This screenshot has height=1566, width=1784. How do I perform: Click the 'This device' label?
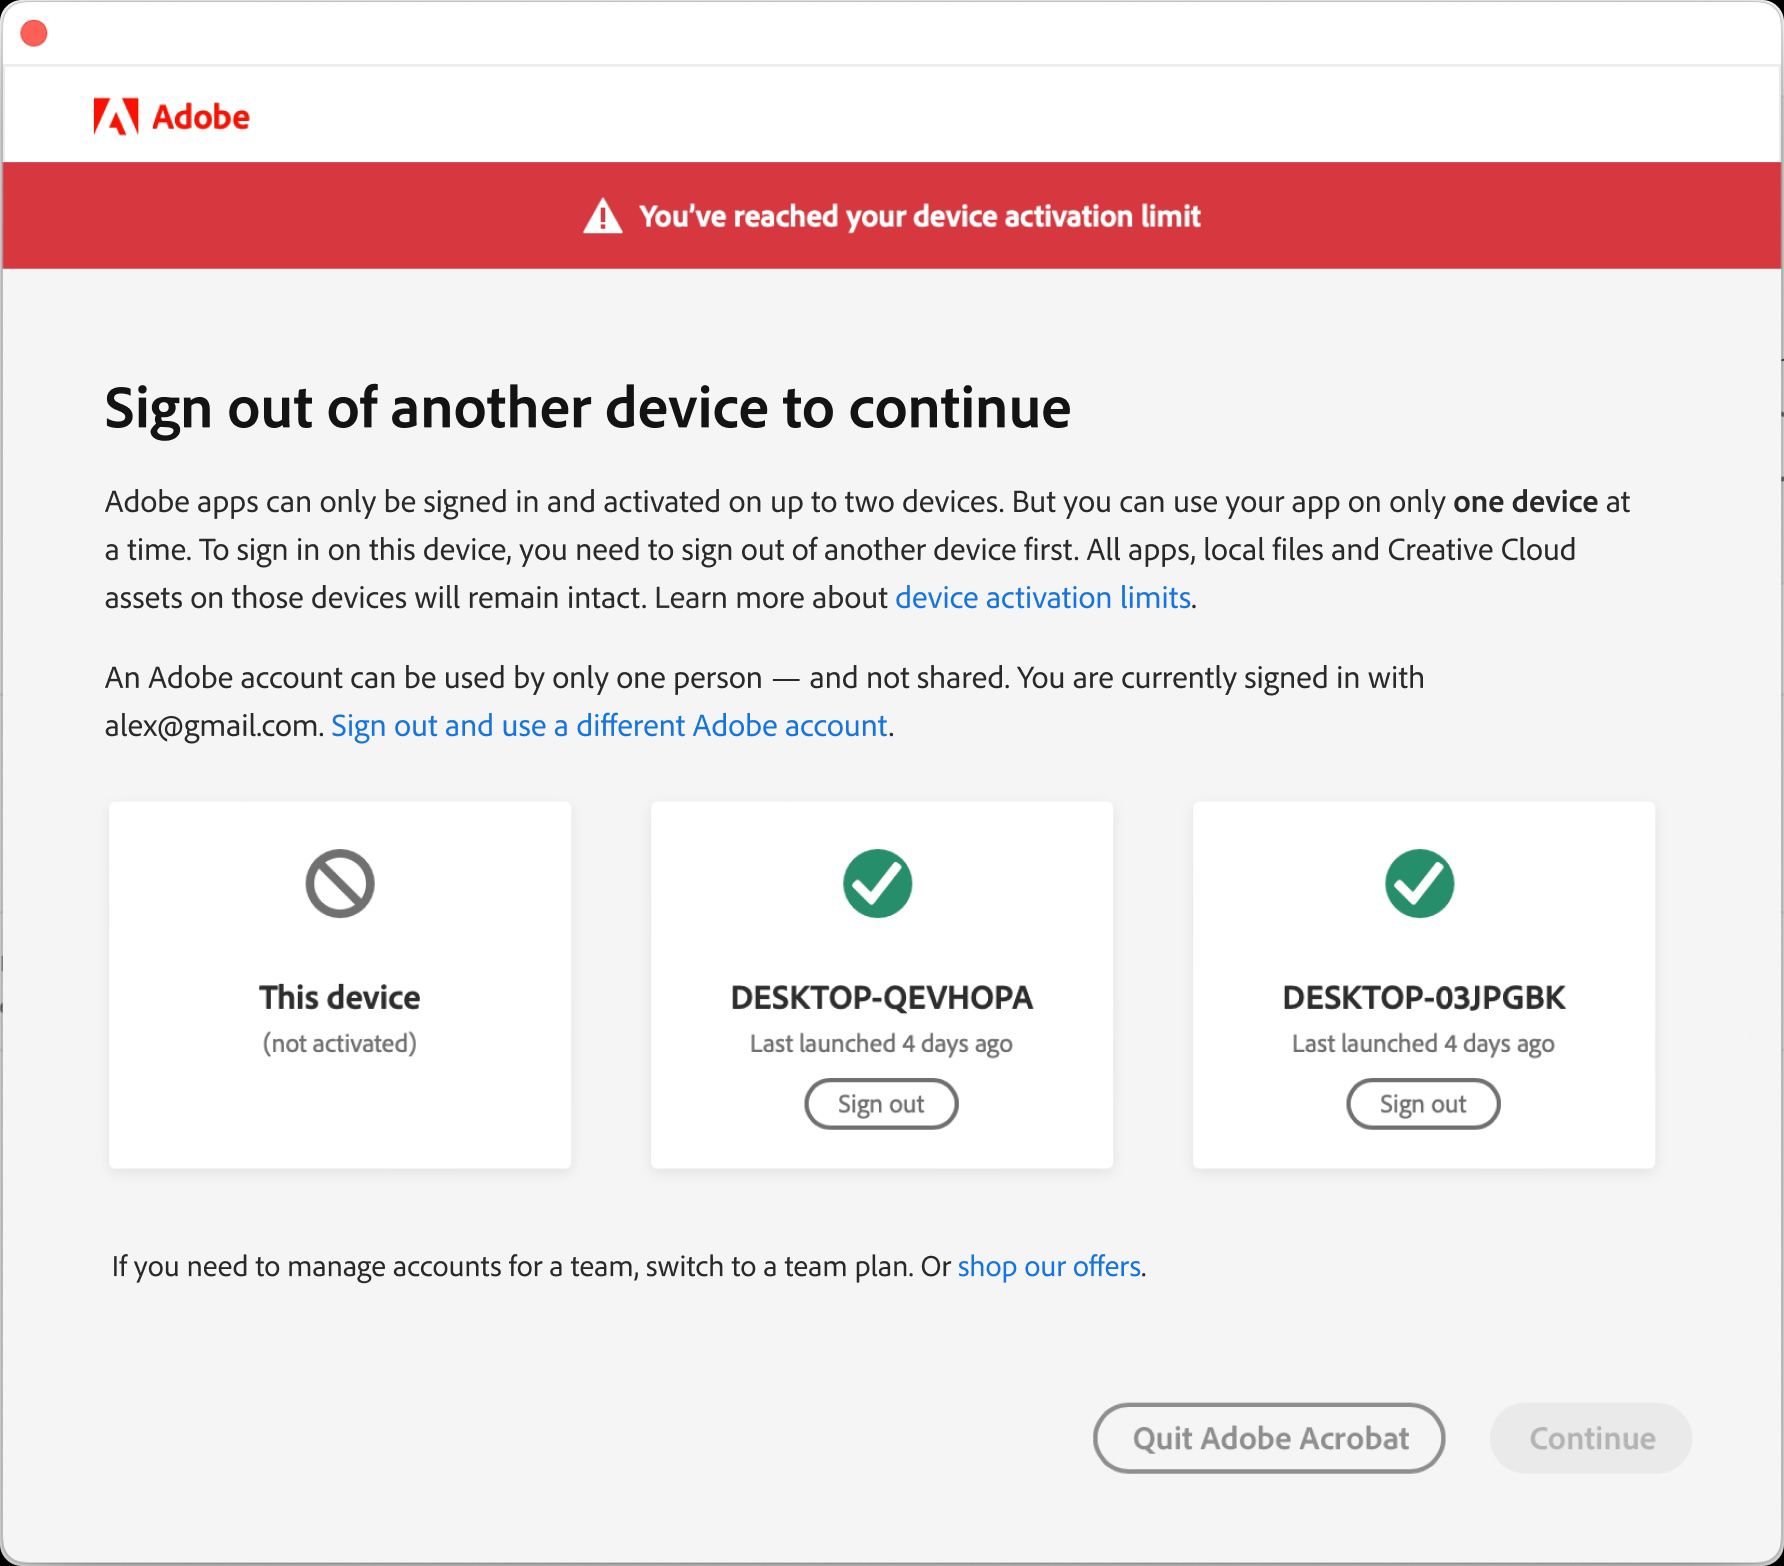click(340, 997)
